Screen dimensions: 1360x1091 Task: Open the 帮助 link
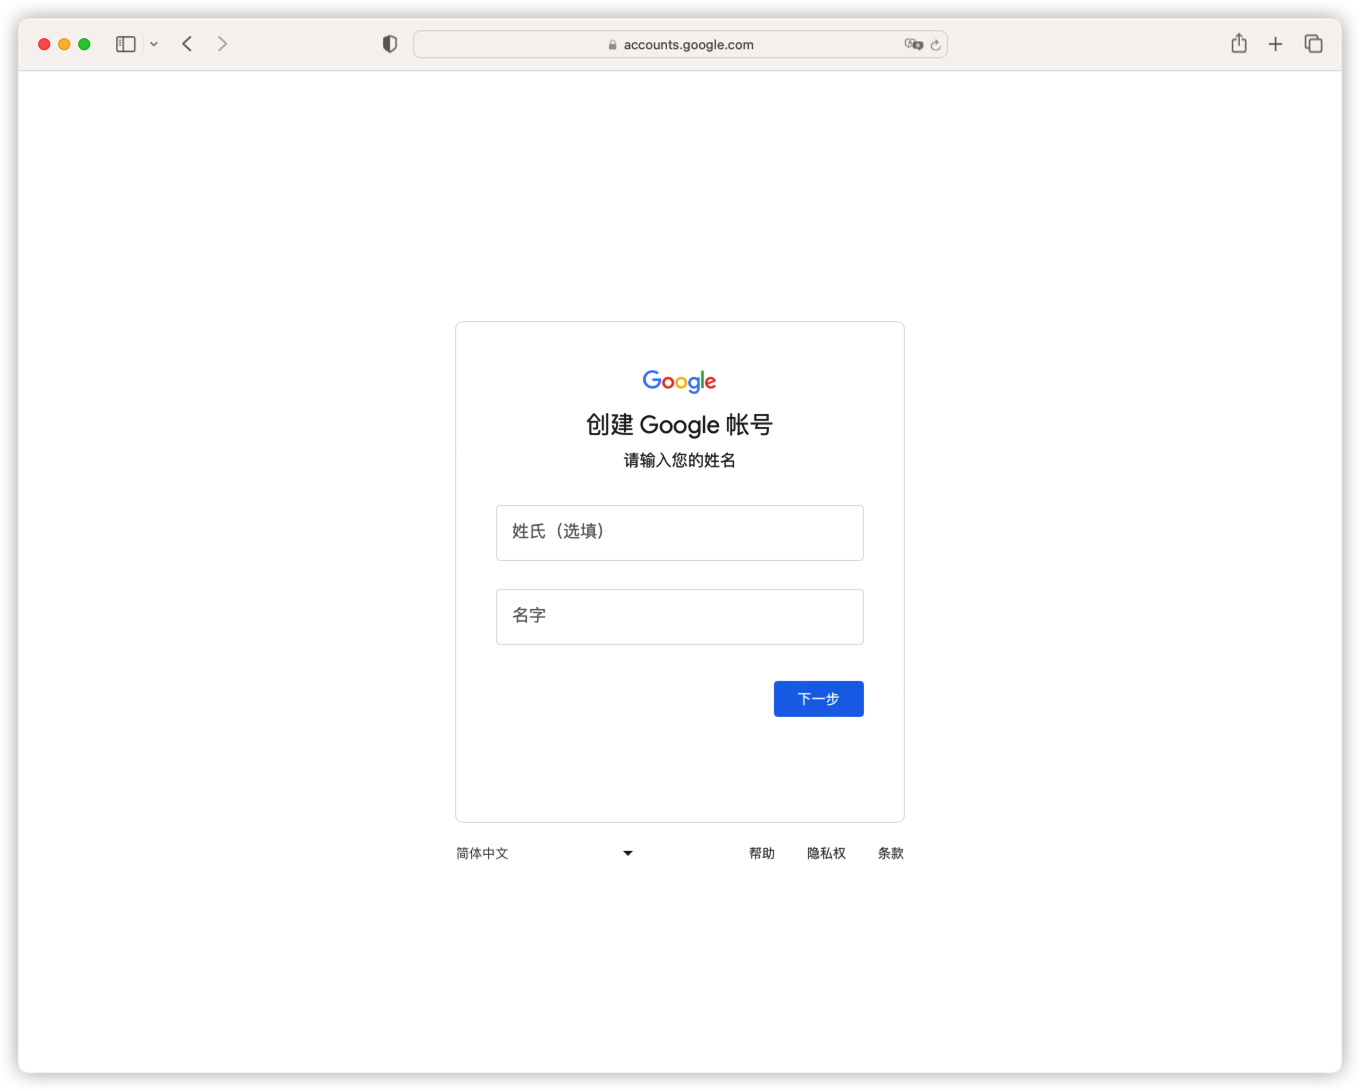coord(762,853)
